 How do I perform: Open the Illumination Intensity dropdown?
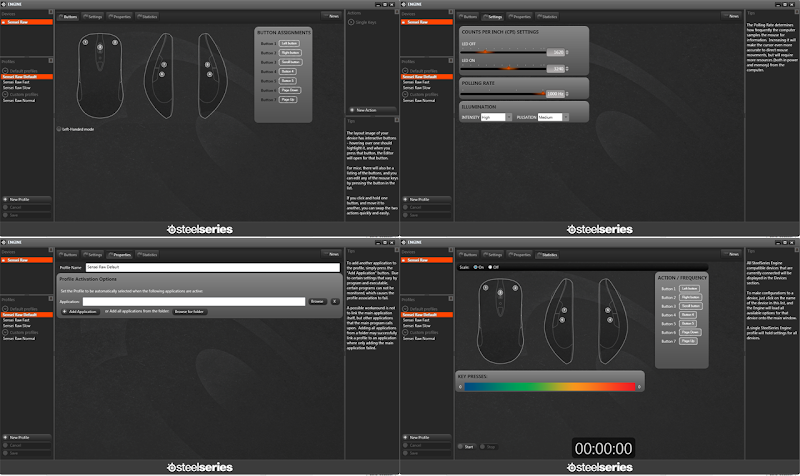pyautogui.click(x=496, y=117)
